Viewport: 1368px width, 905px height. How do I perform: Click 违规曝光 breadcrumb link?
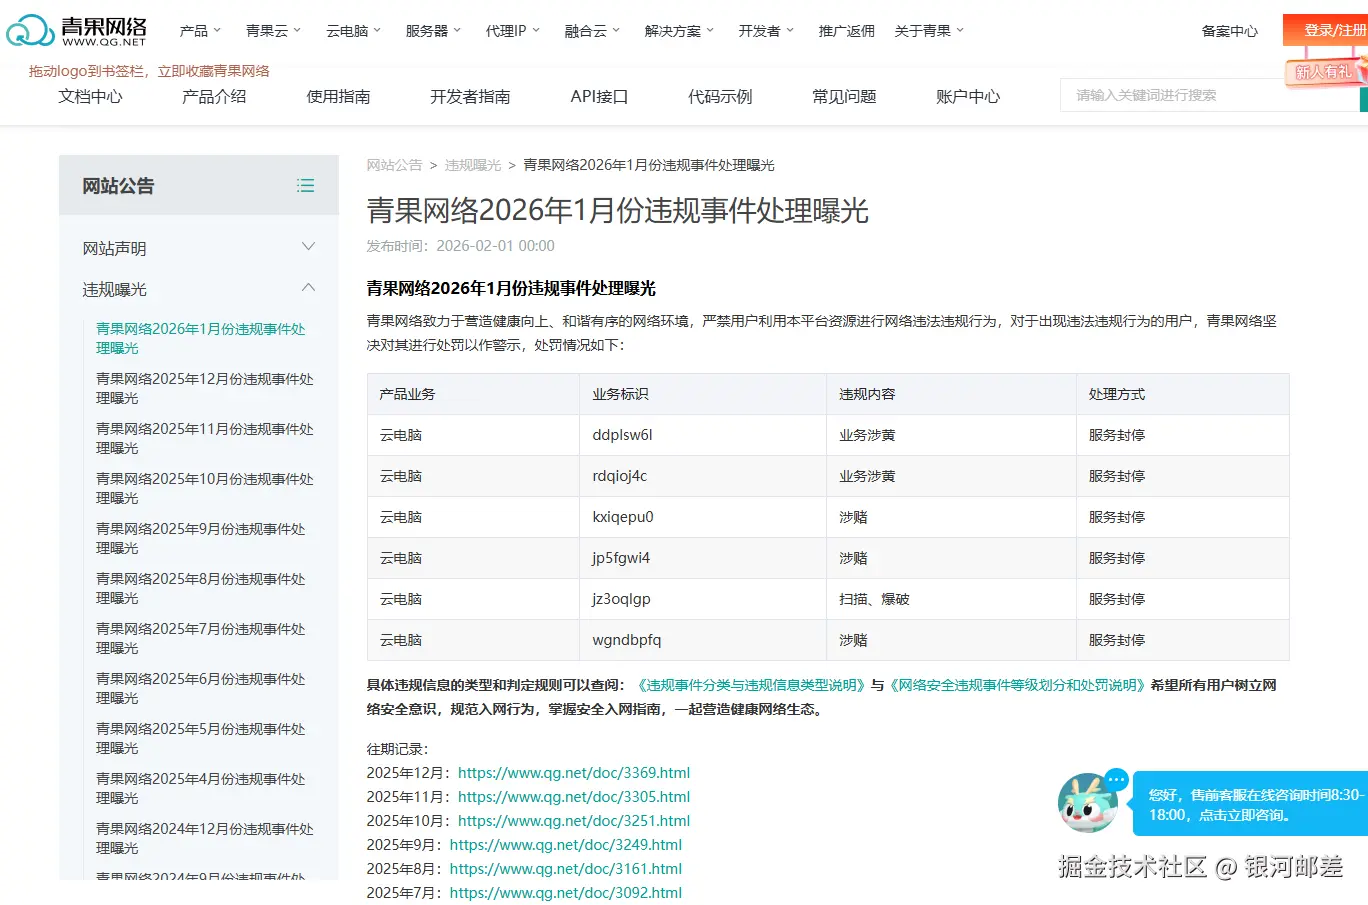coord(473,165)
